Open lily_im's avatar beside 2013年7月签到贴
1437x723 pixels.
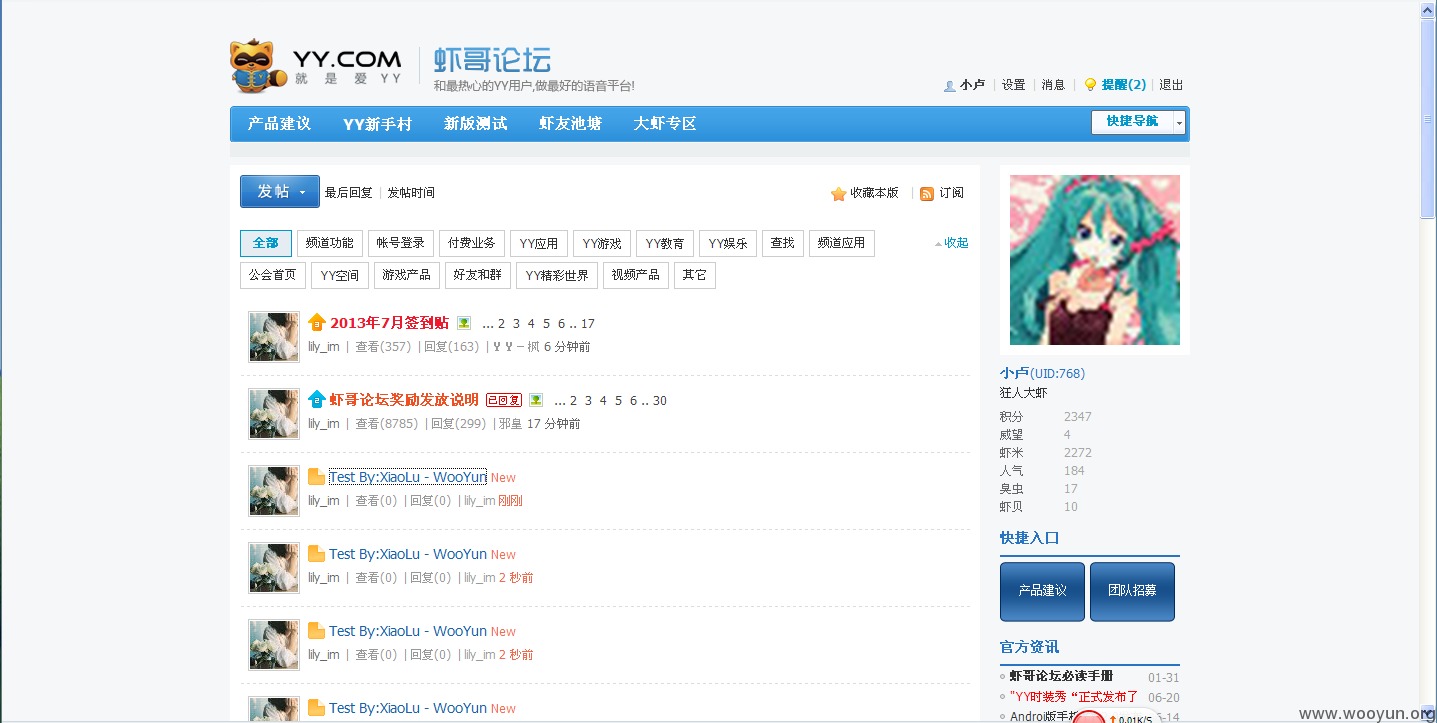click(x=274, y=336)
